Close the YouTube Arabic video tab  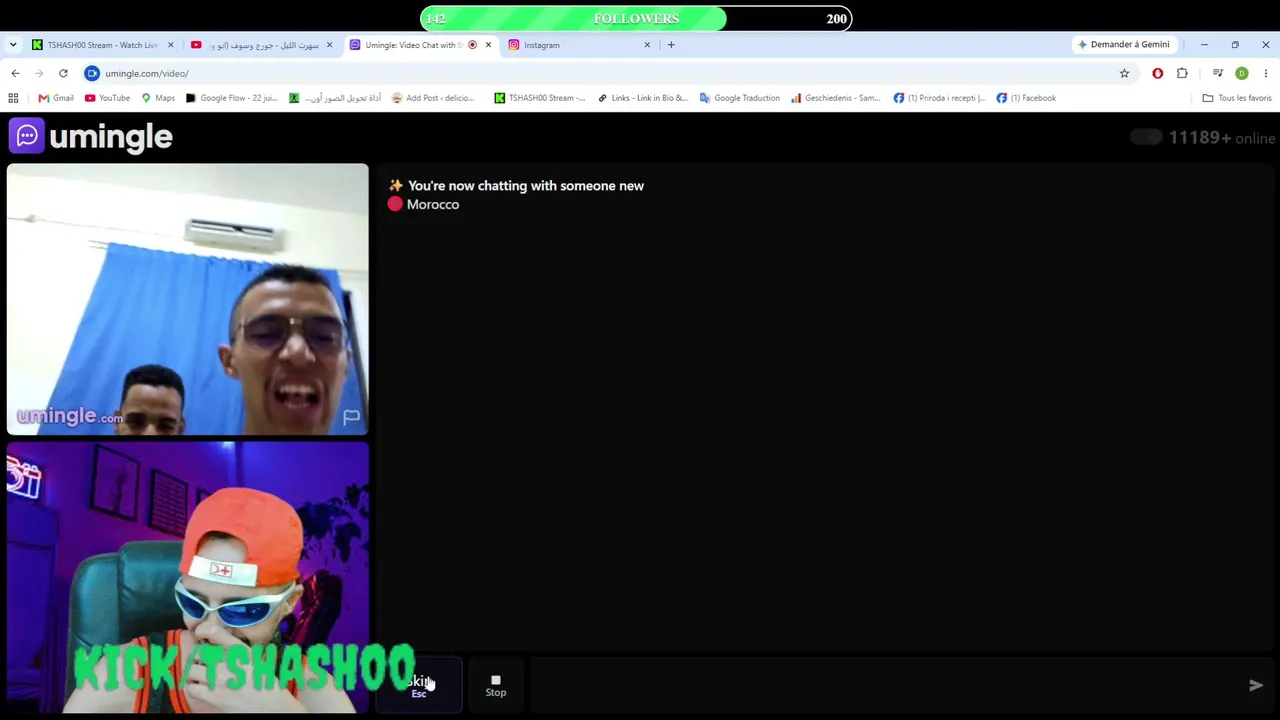pyautogui.click(x=329, y=45)
